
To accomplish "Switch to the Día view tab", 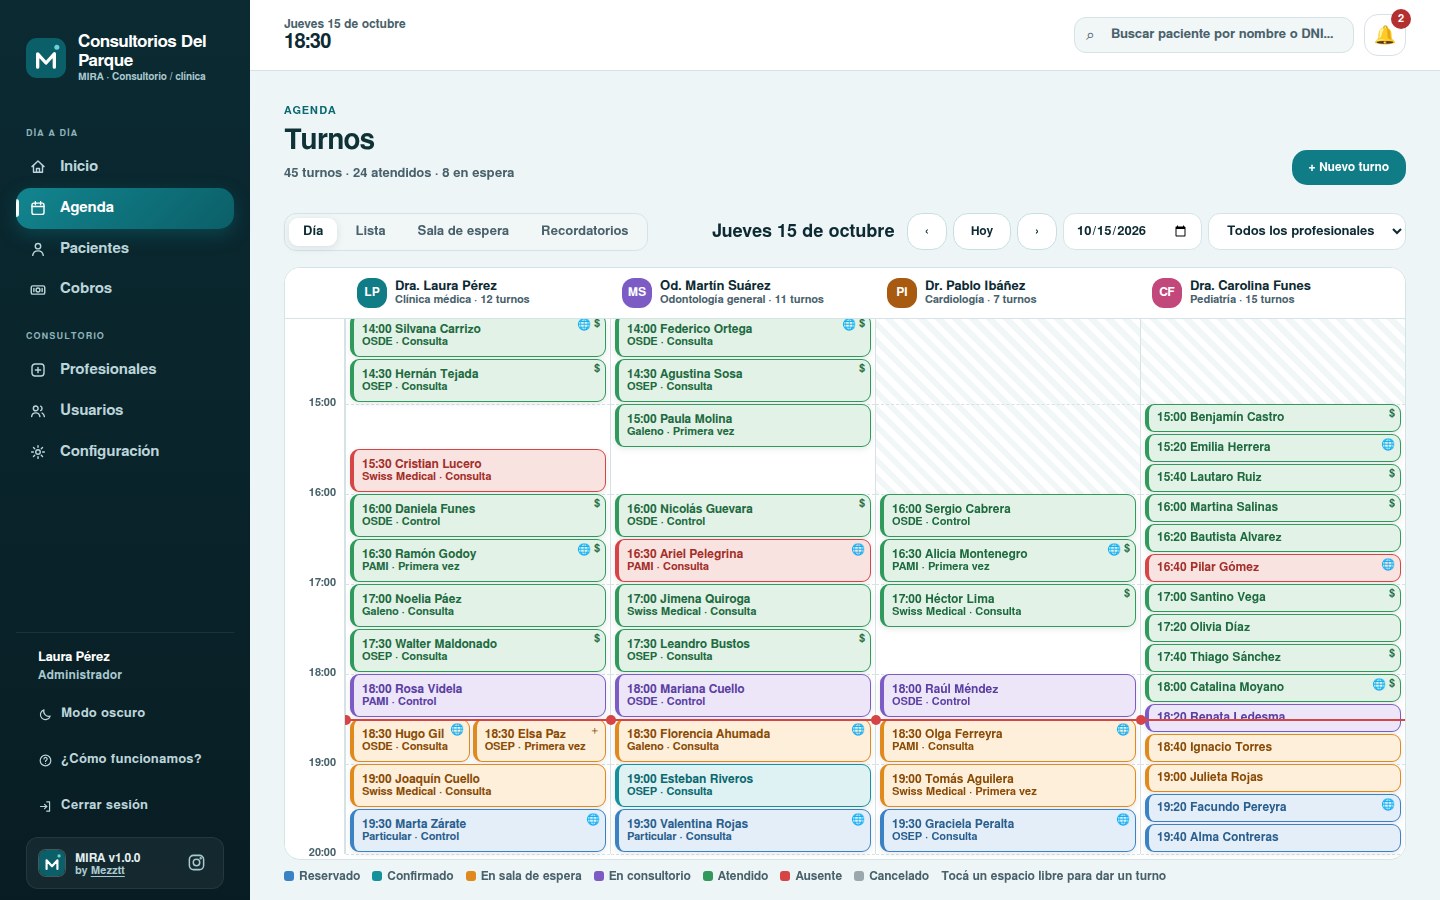I will (x=313, y=231).
